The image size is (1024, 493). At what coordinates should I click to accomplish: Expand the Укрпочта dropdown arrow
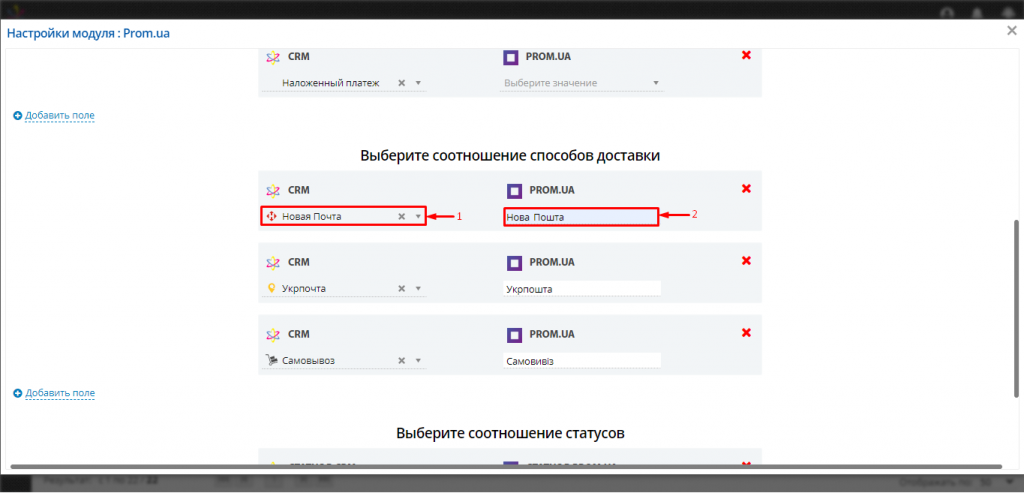[418, 288]
